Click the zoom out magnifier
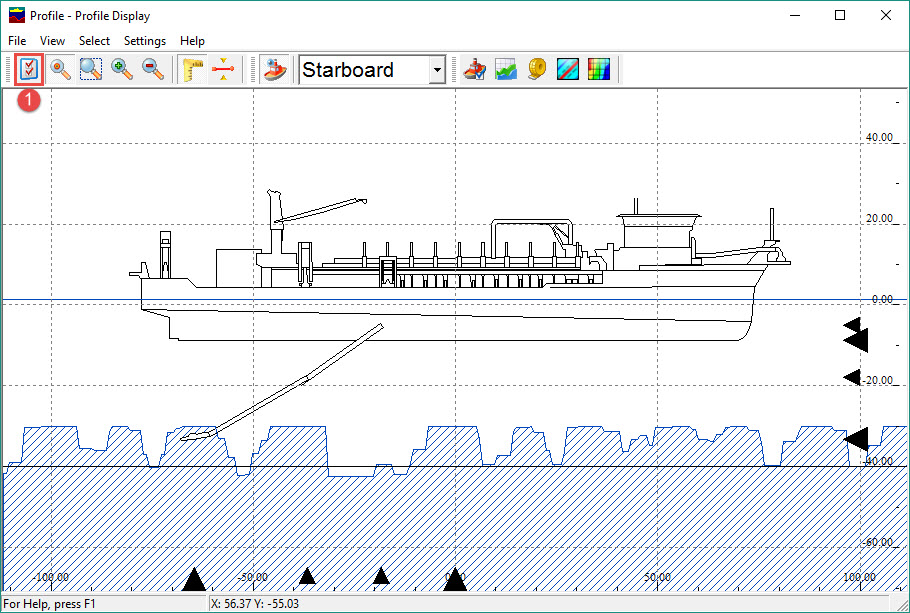The width and height of the screenshot is (910, 613). click(x=153, y=70)
